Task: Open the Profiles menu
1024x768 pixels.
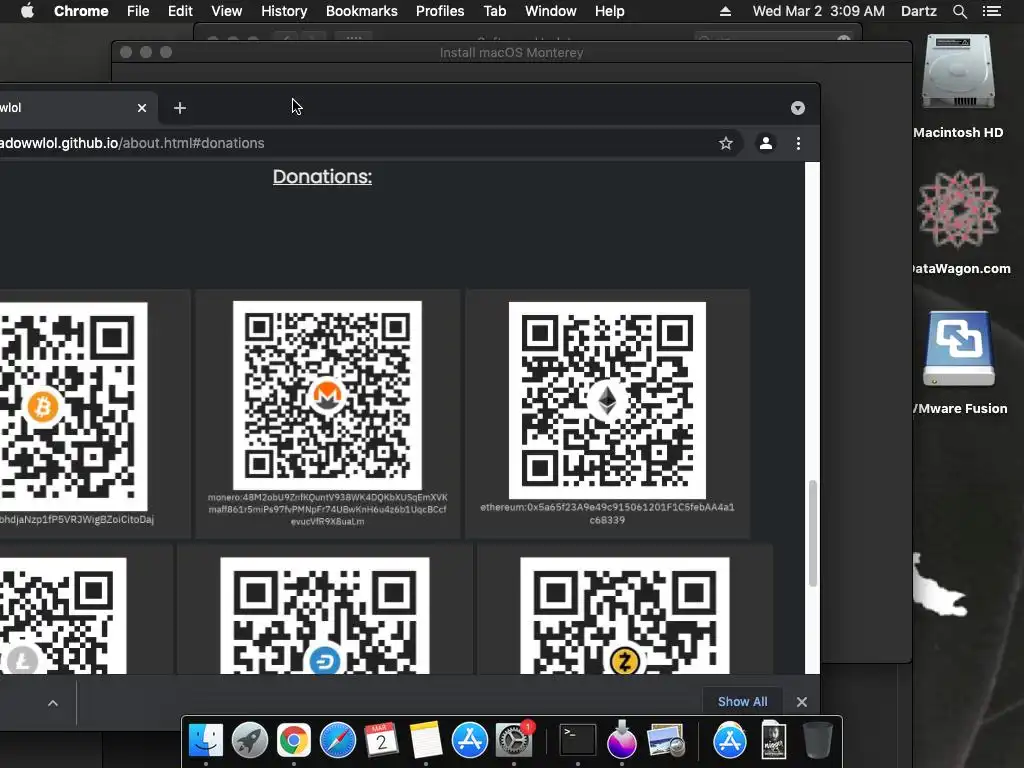Action: pos(440,11)
